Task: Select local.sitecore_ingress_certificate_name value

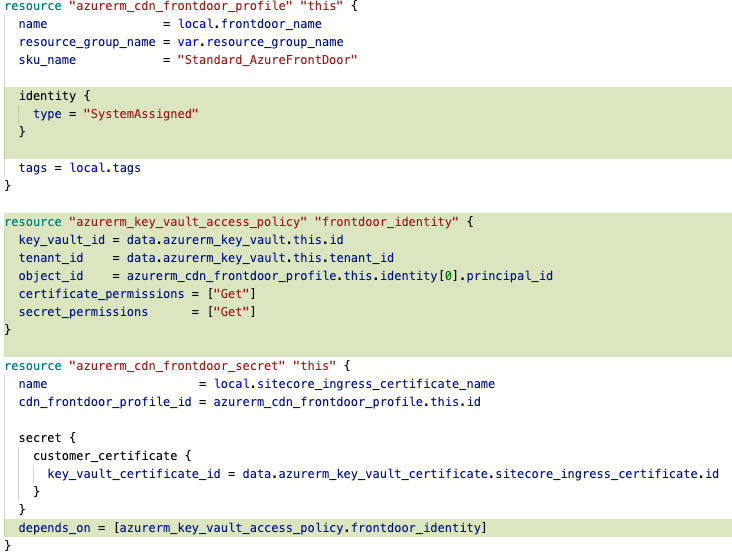Action: [x=354, y=384]
